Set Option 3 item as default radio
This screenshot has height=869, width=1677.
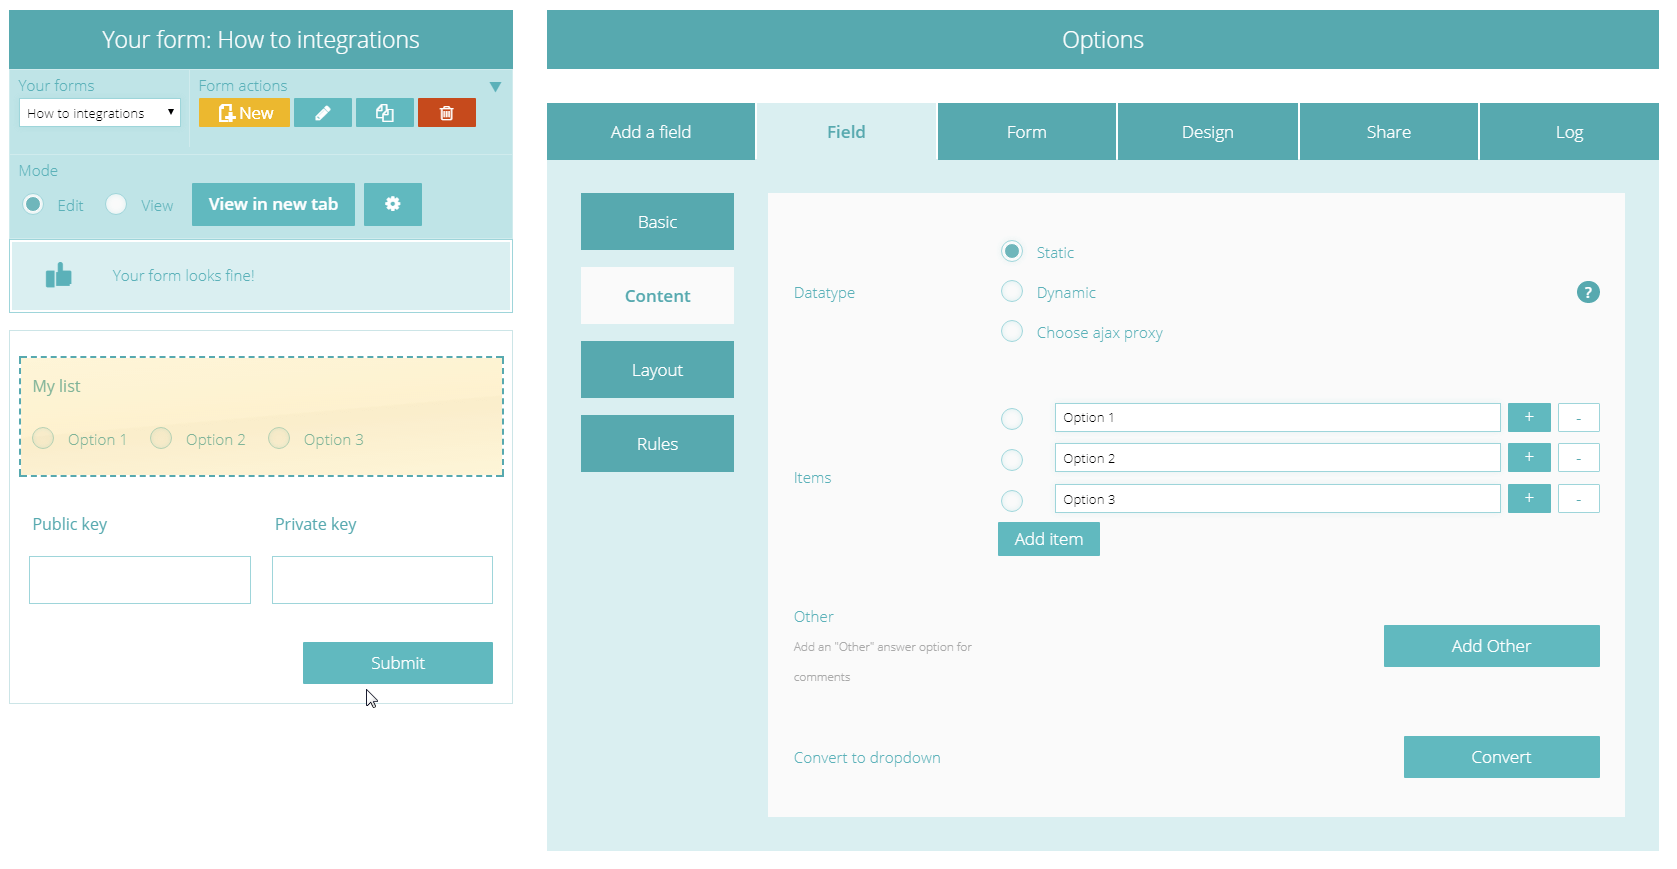(x=1012, y=501)
